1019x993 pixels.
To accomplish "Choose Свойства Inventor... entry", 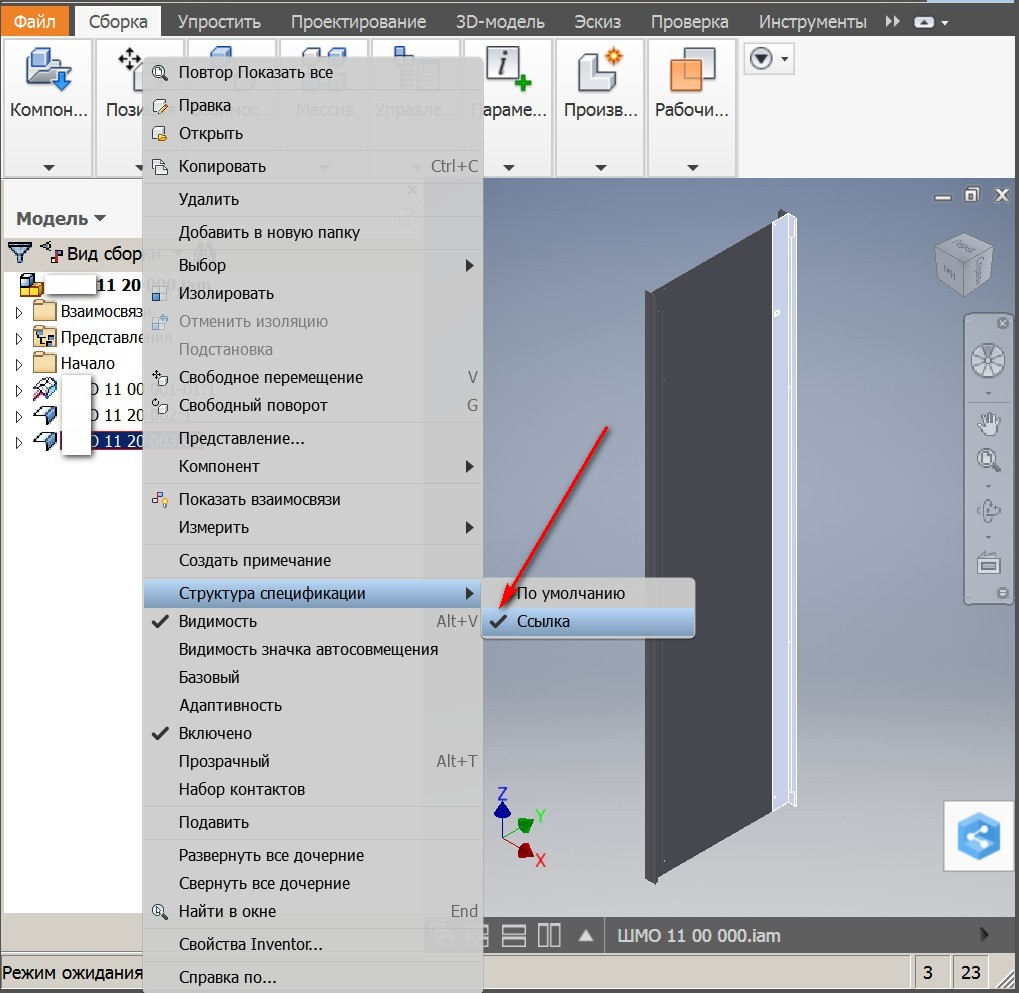I will (313, 944).
